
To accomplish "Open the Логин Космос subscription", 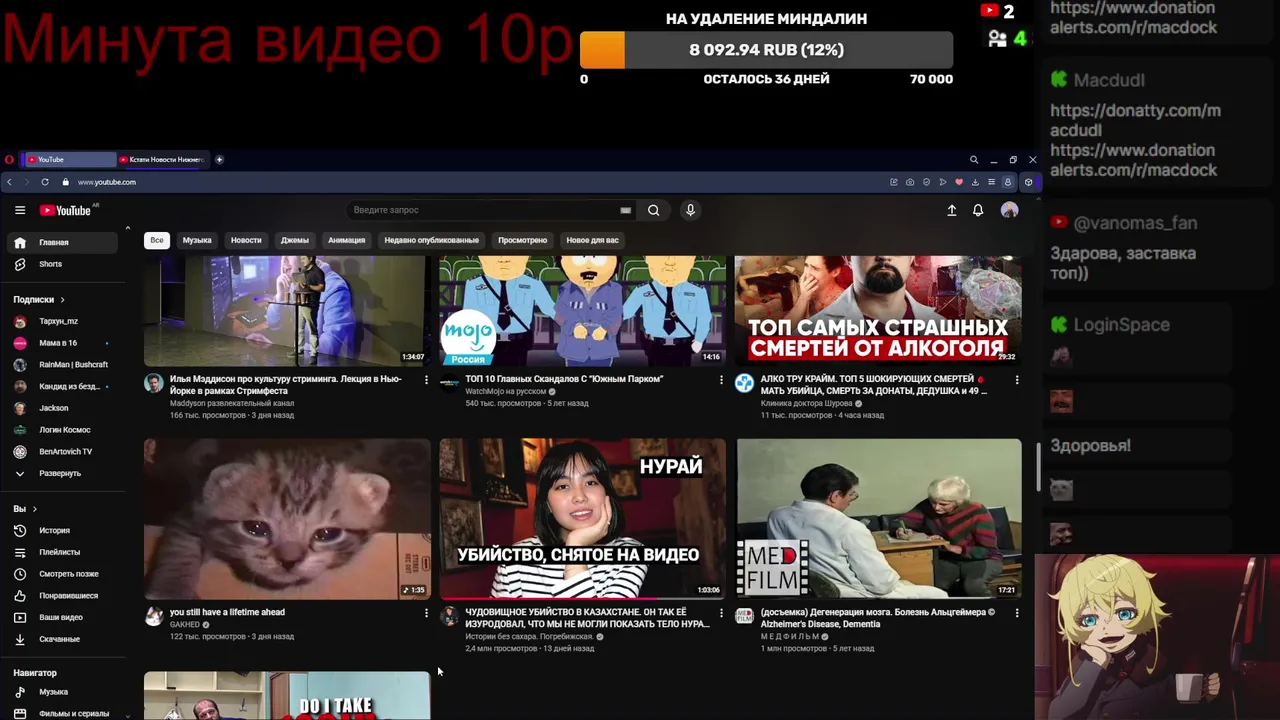I will tap(62, 430).
